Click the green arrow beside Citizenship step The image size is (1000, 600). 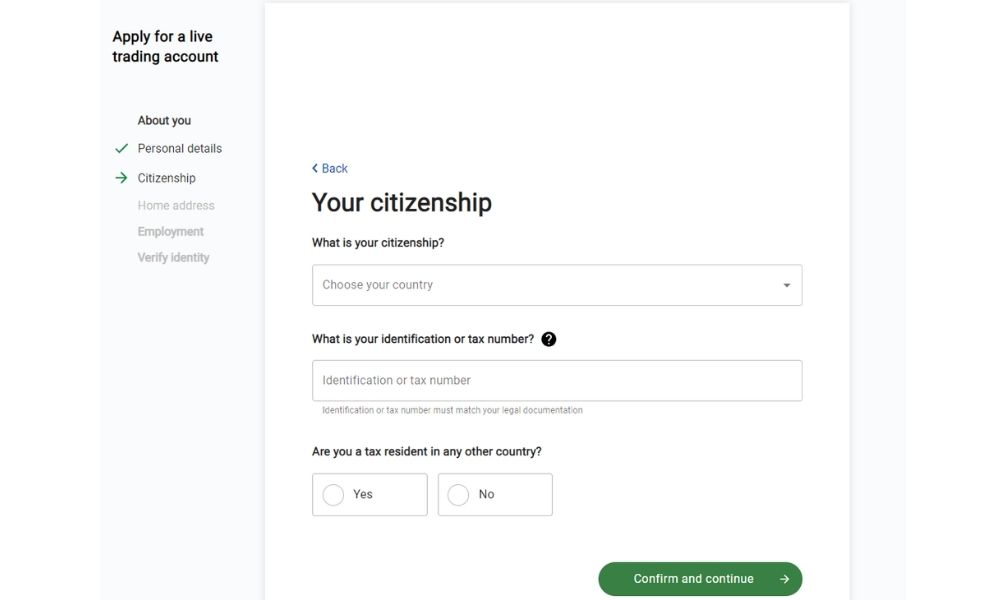click(x=122, y=178)
